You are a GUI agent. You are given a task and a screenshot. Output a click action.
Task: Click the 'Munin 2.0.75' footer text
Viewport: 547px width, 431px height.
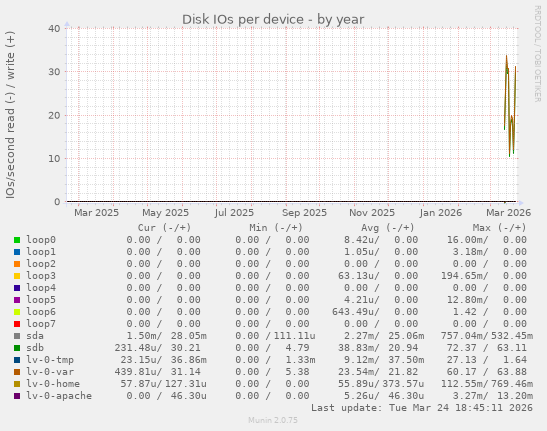point(273,420)
